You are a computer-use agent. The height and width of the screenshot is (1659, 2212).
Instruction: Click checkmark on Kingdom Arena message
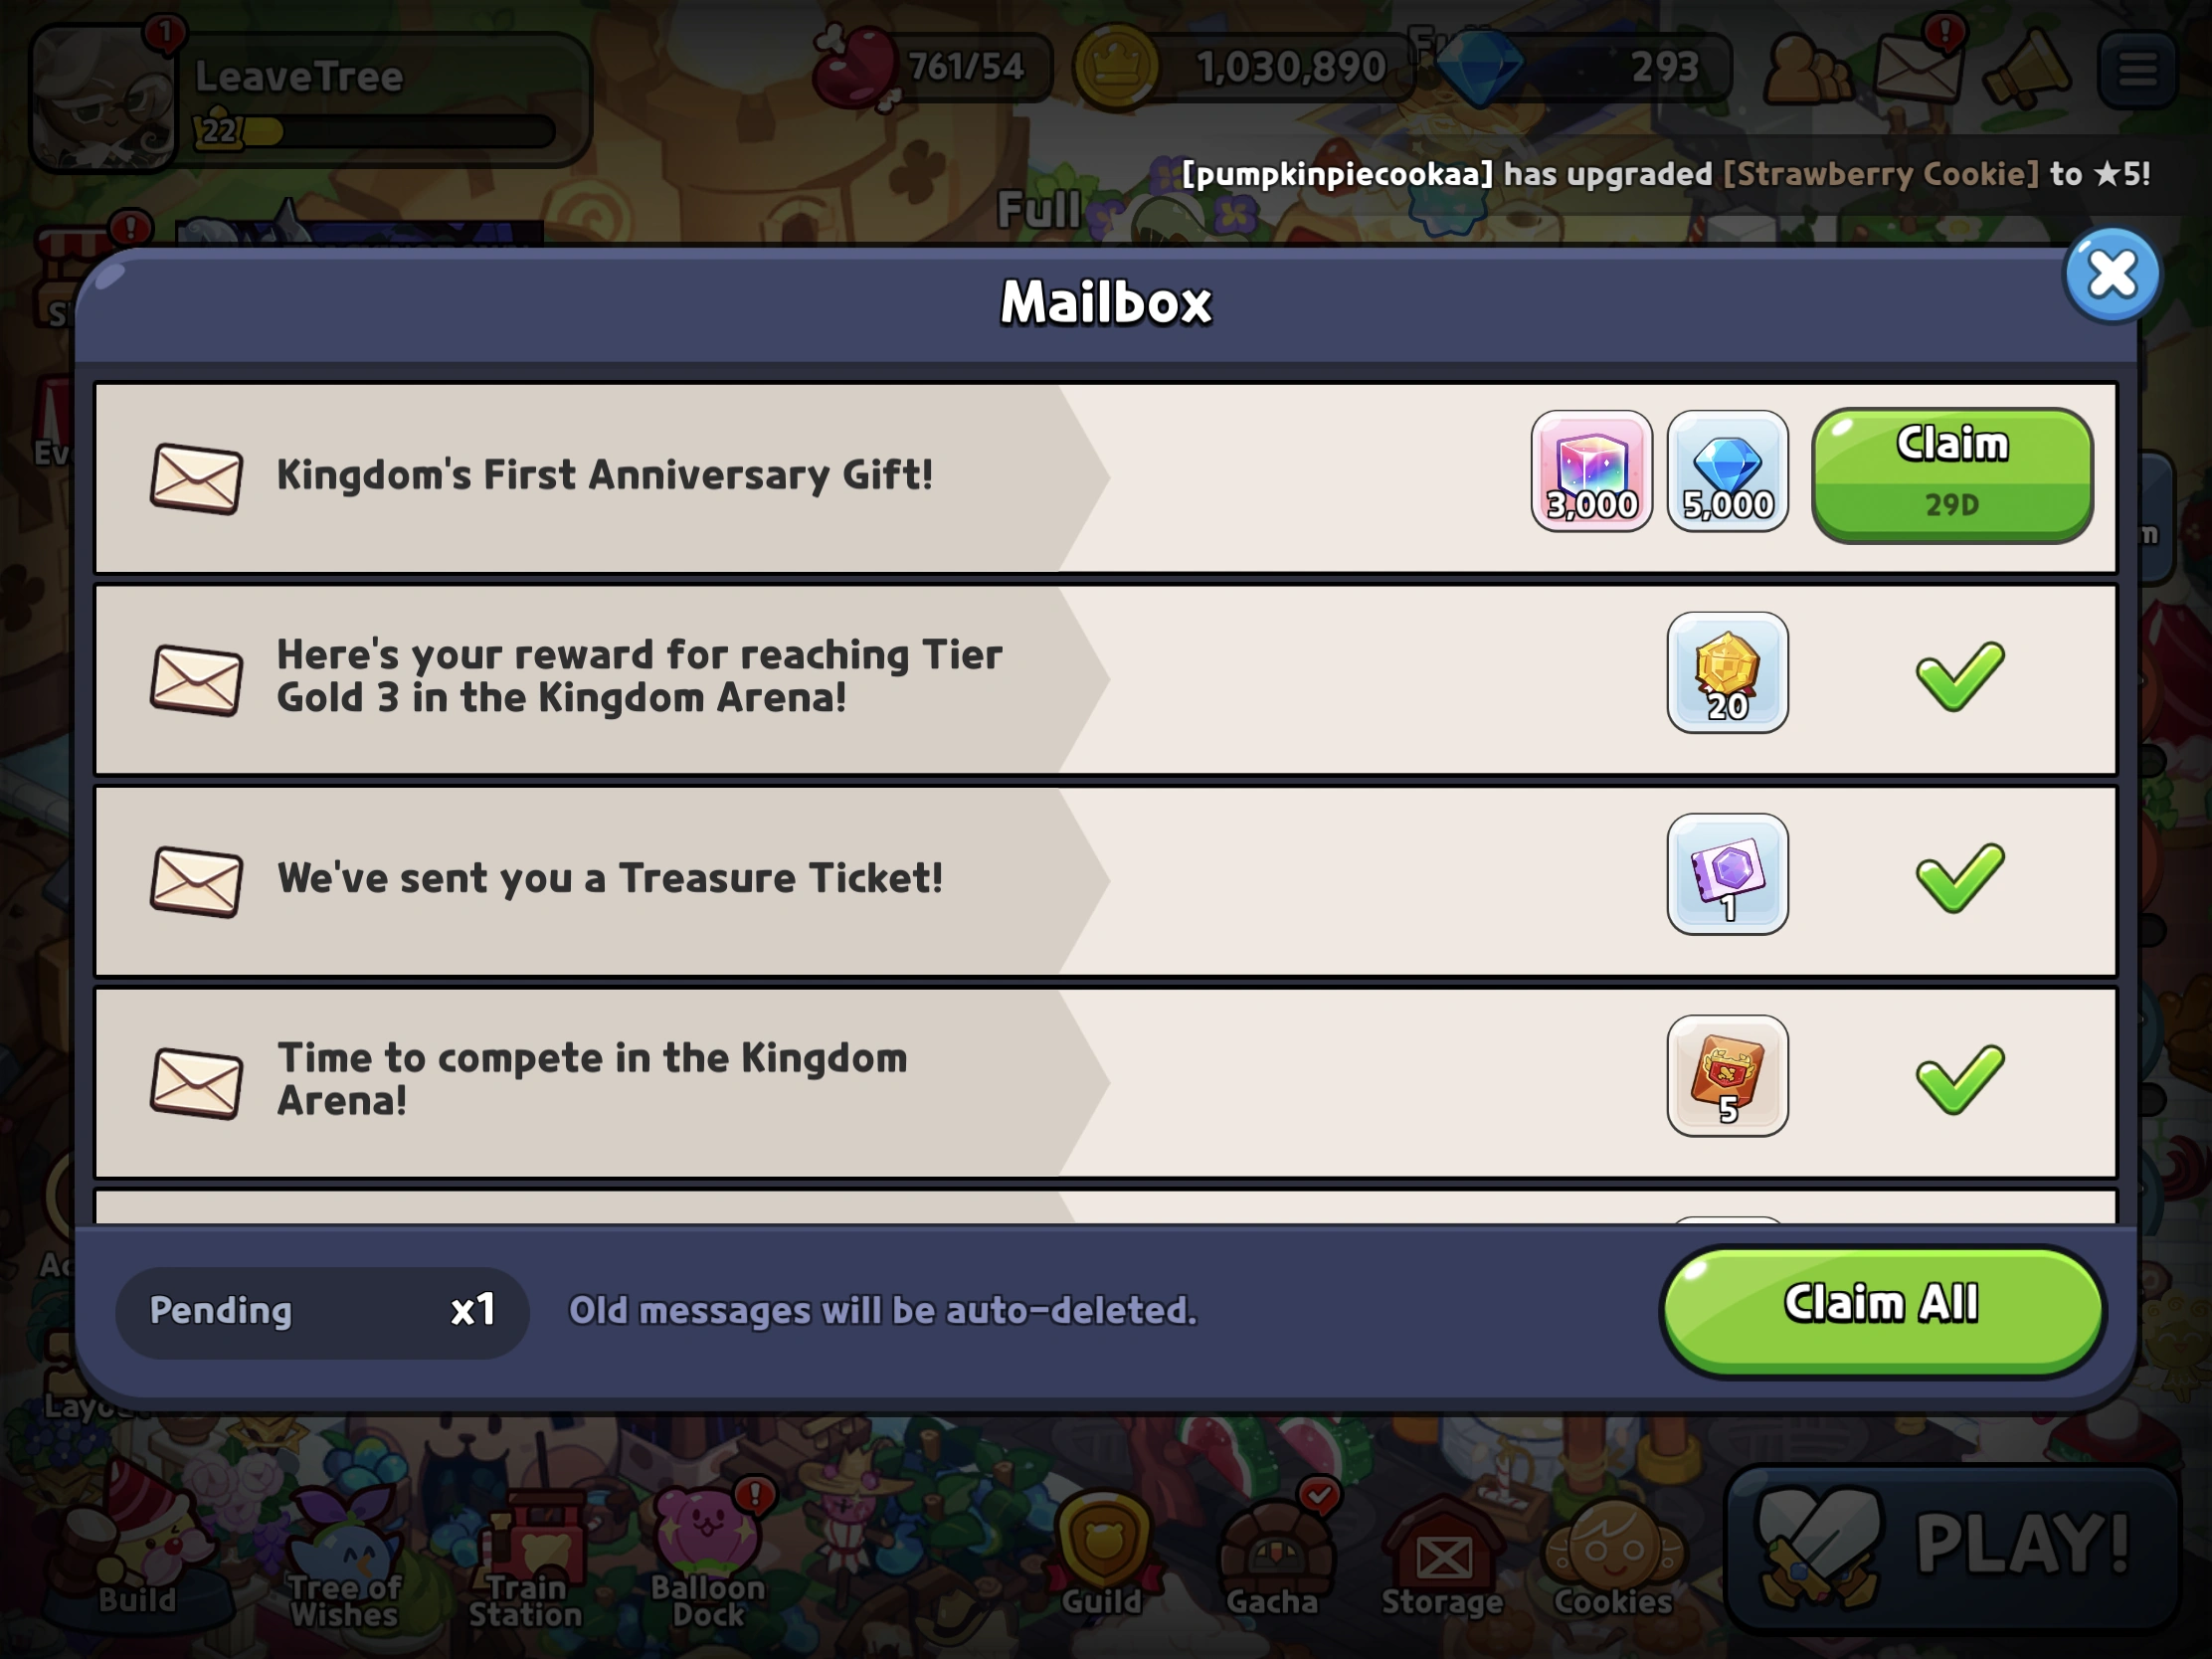pyautogui.click(x=1960, y=1079)
